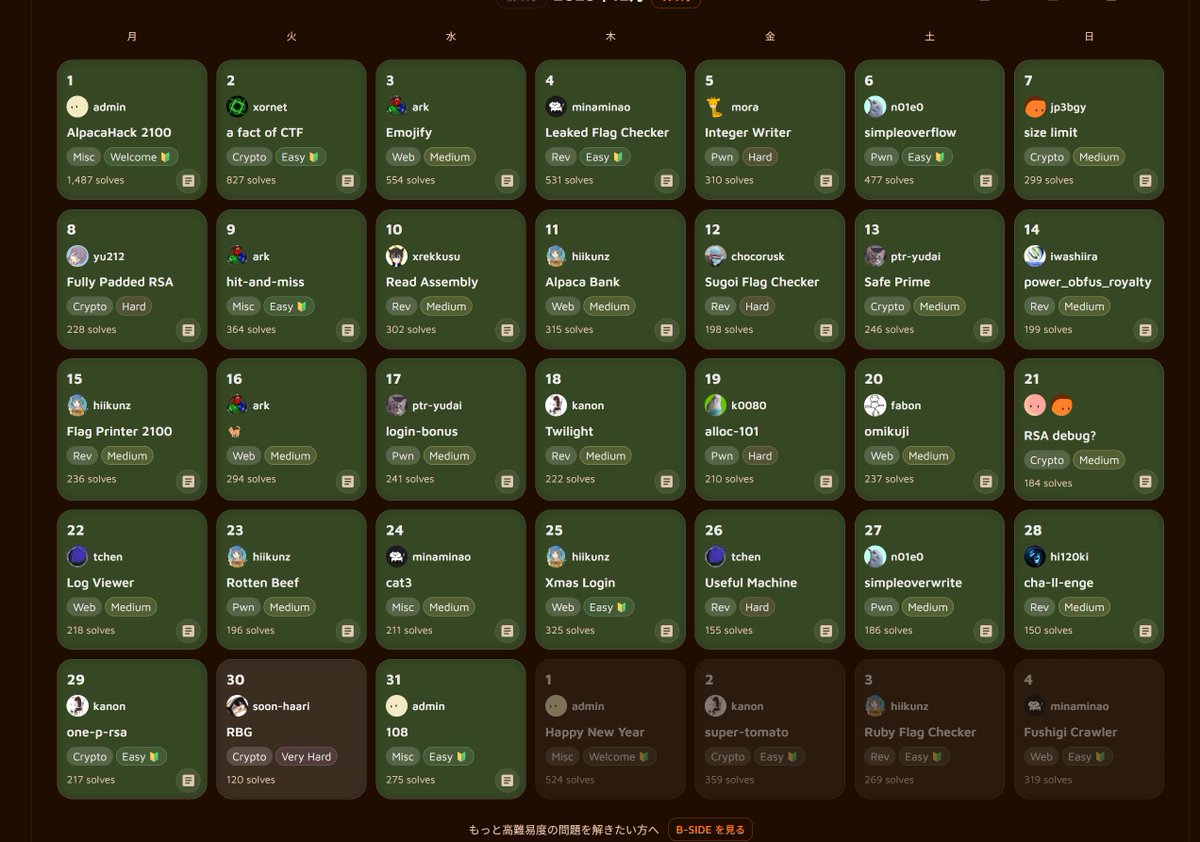Open the writeup icon on Integer Writer card
The image size is (1200, 842).
[826, 181]
